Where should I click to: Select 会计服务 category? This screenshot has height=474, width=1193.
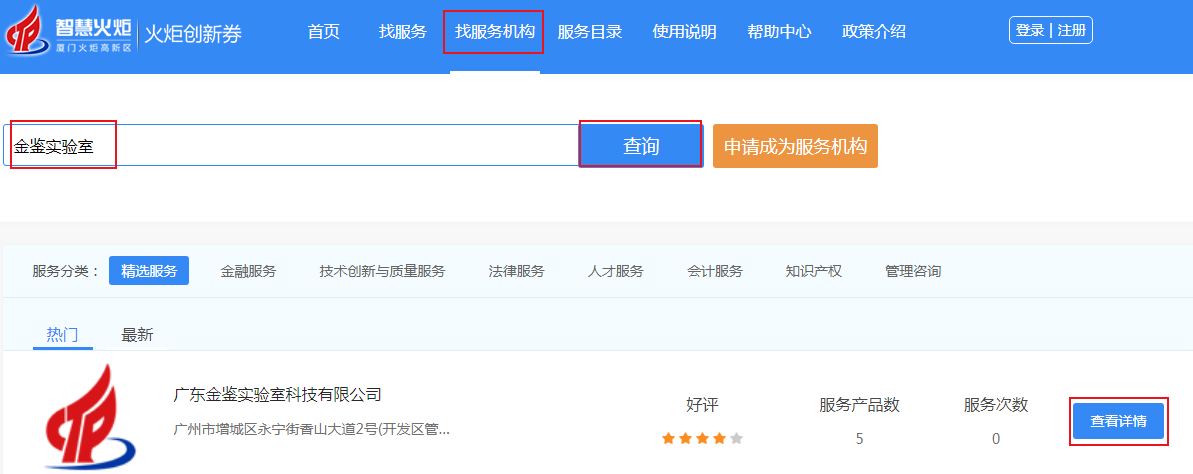(x=714, y=271)
